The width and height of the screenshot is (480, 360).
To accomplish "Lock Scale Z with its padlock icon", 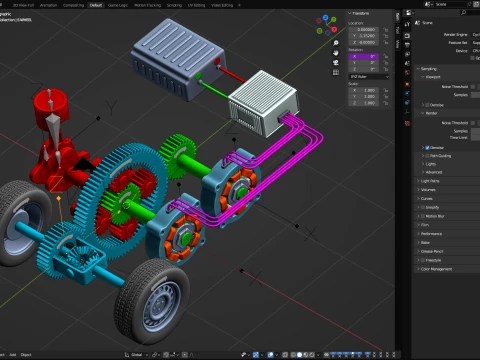I will (x=385, y=103).
